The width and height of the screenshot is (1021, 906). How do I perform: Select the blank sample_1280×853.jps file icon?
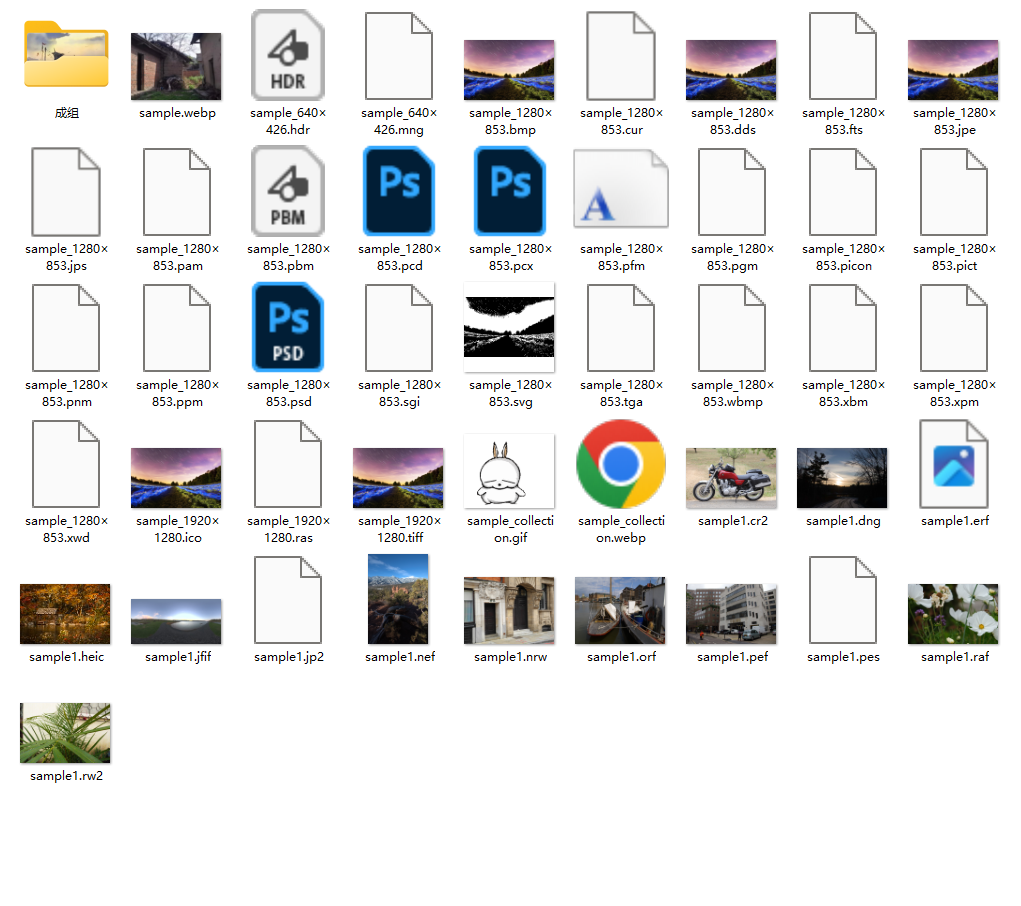tap(66, 192)
